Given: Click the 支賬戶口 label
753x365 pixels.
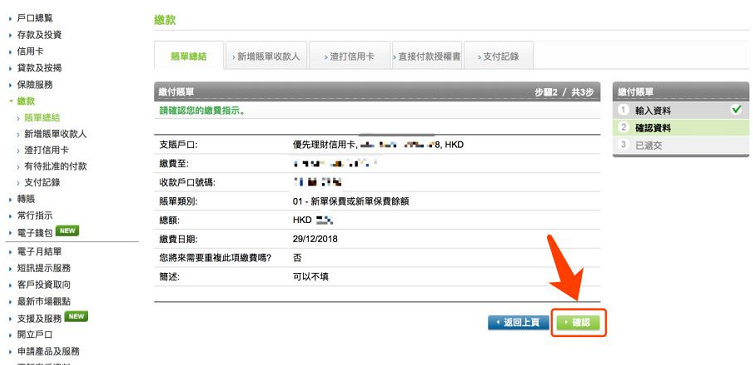Looking at the screenshot, I should tap(178, 145).
